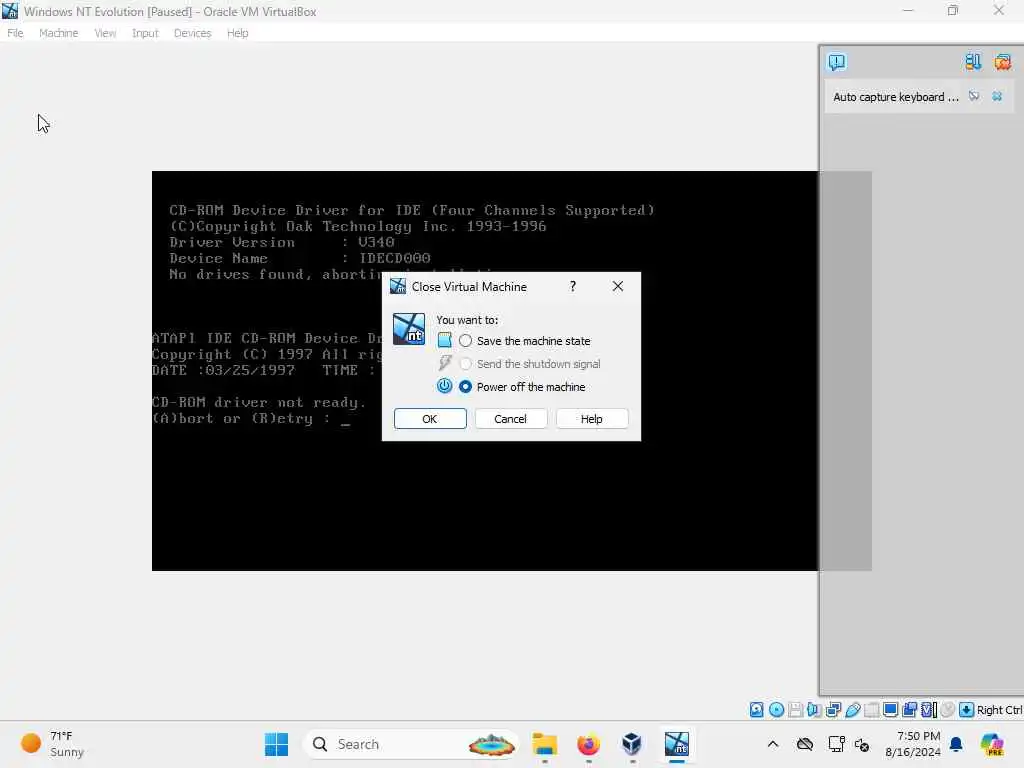Viewport: 1024px width, 768px height.
Task: Click the blue power off icon
Action: point(444,386)
